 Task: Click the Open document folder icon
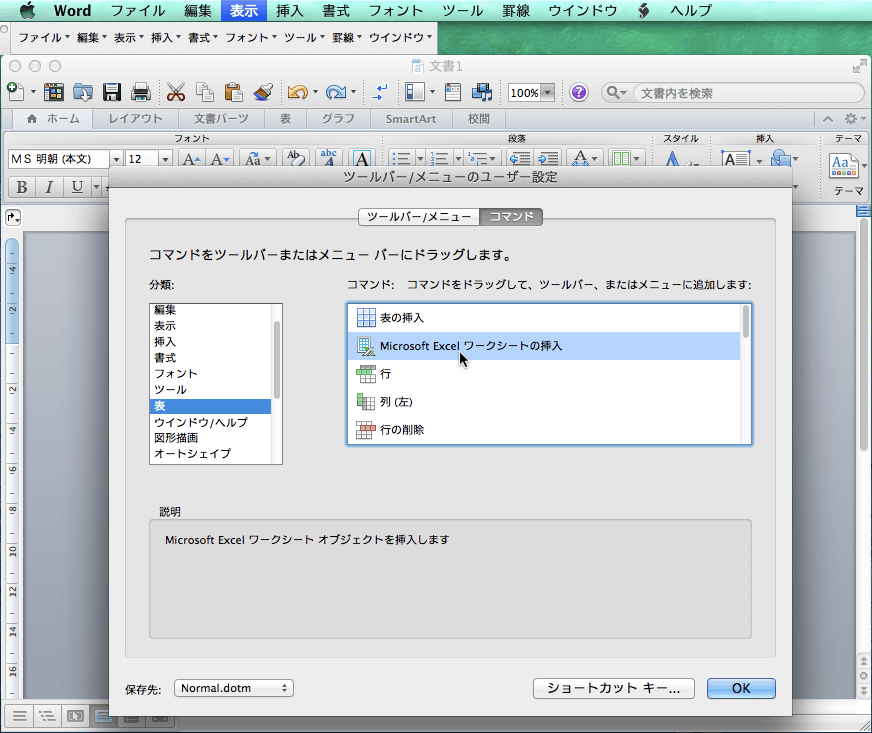click(x=83, y=92)
